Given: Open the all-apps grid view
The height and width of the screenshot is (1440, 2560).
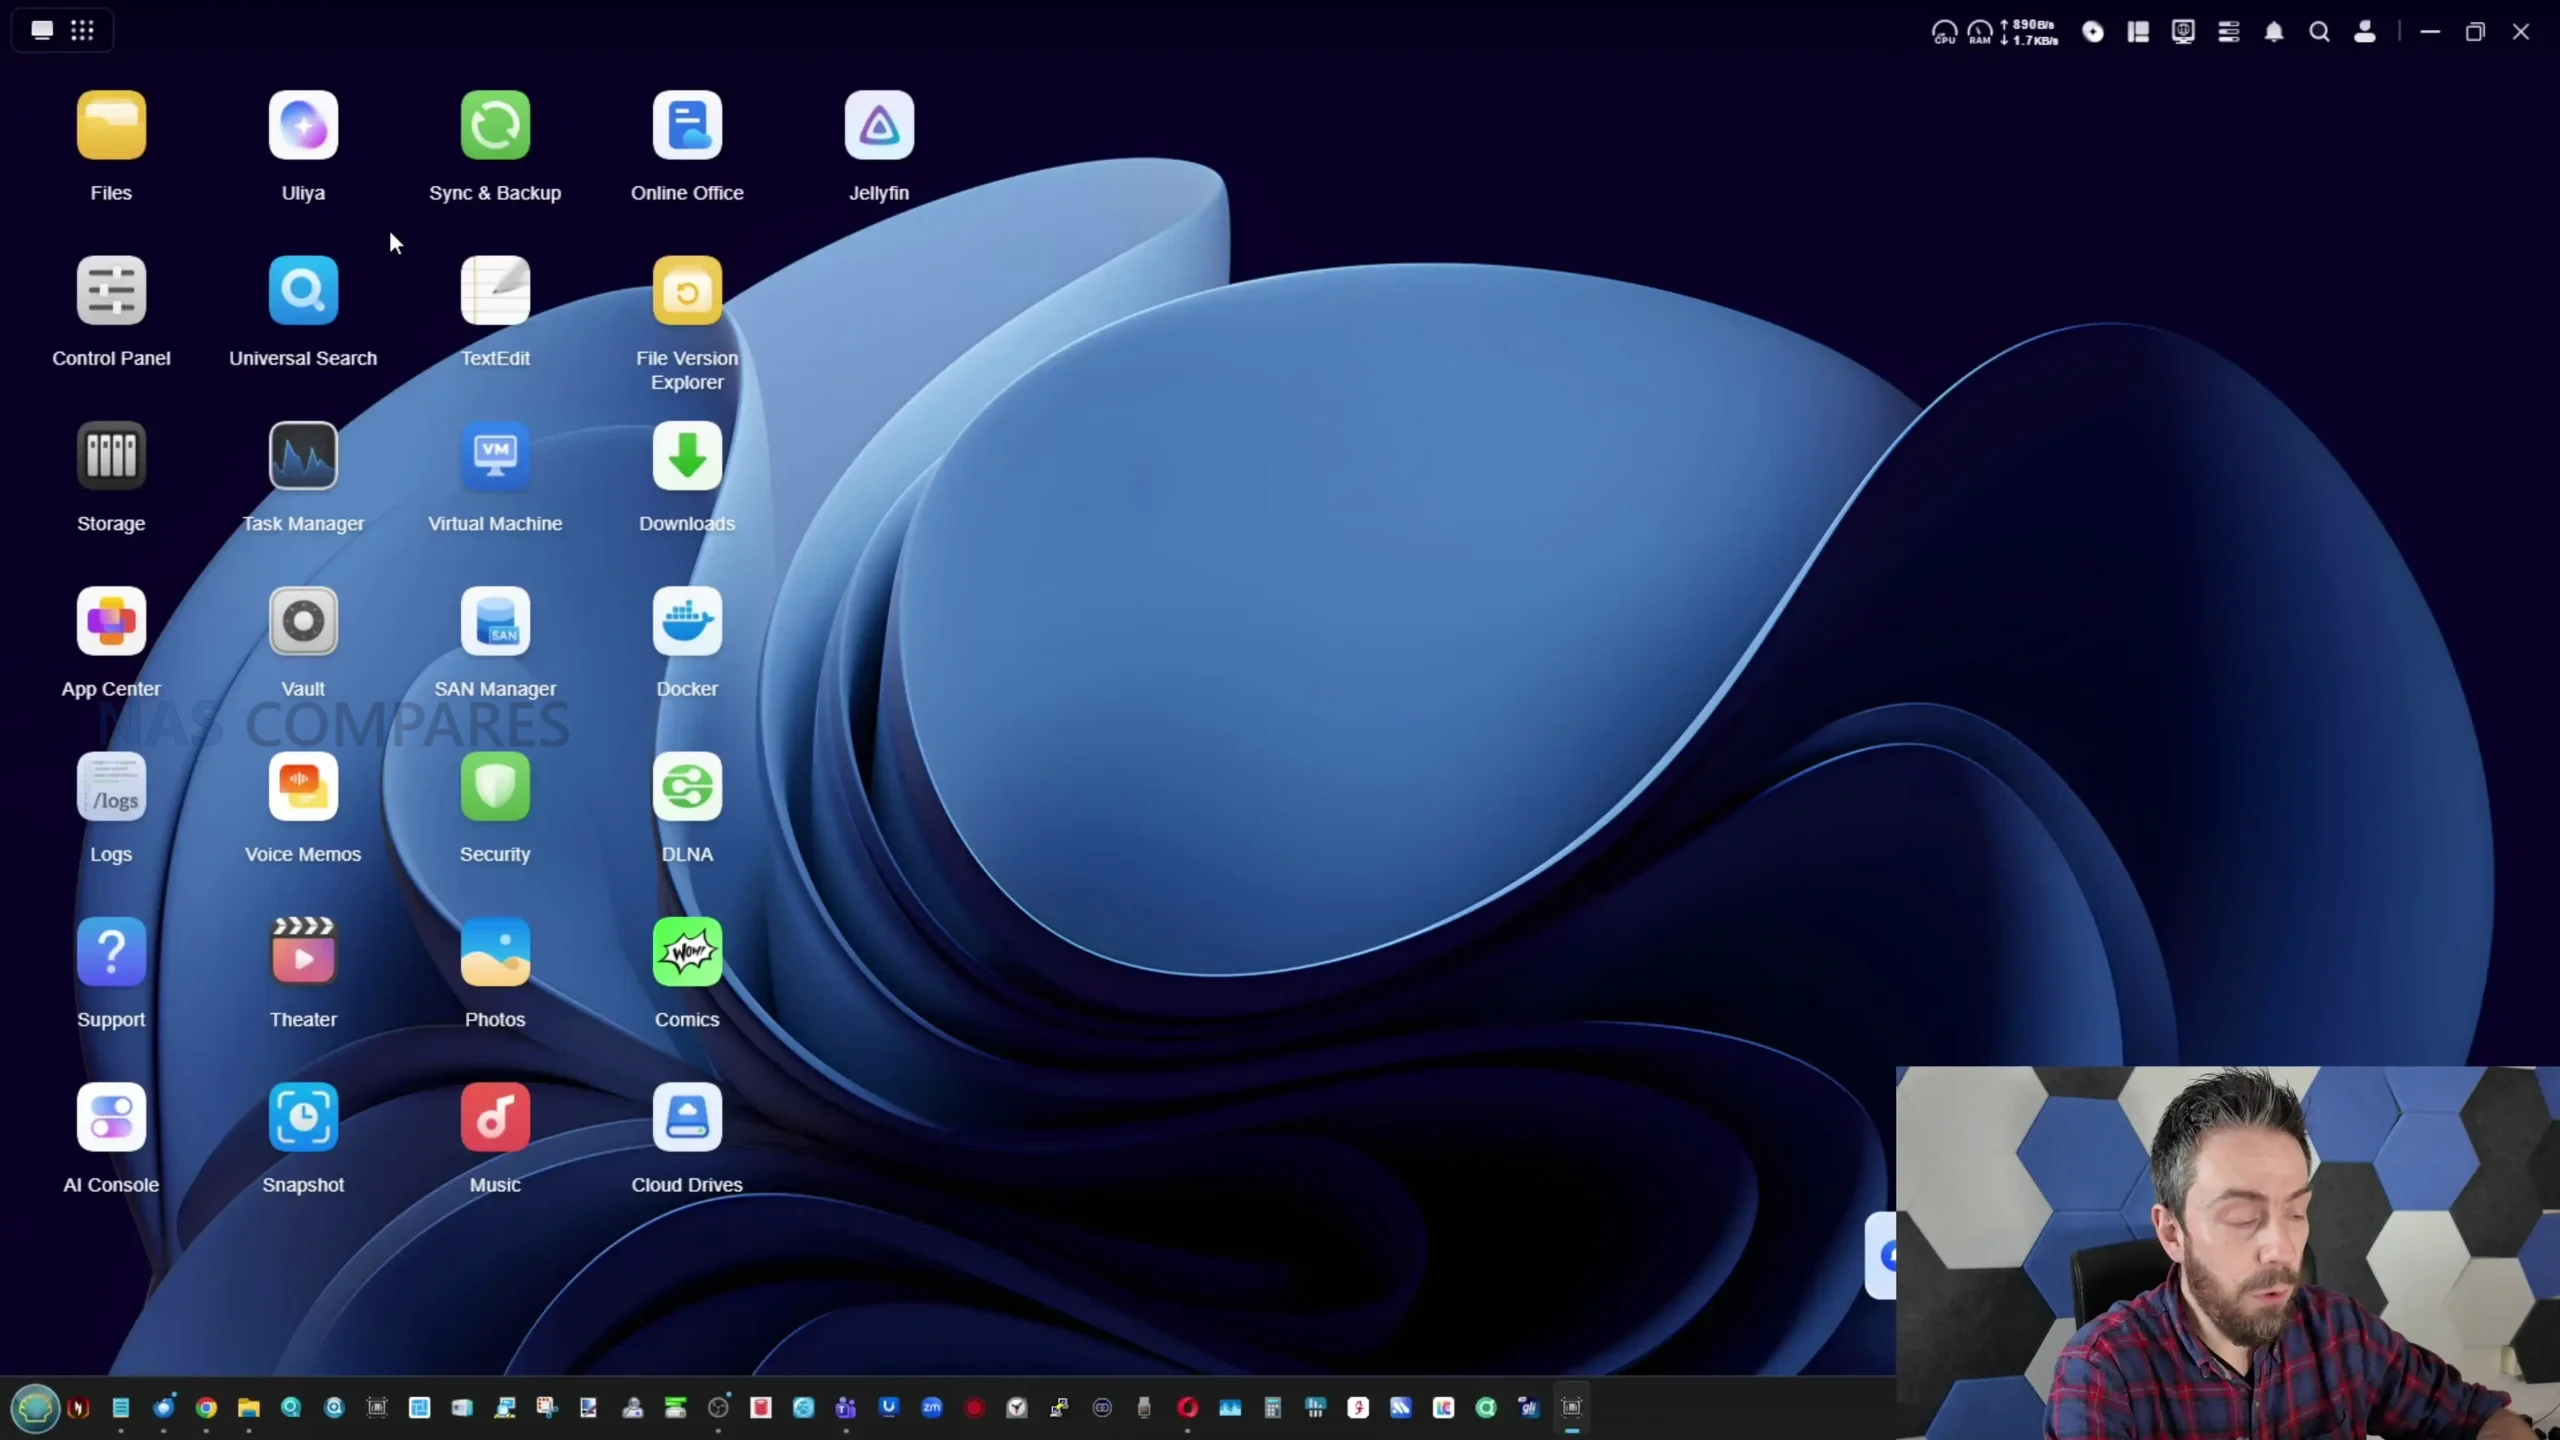Looking at the screenshot, I should tap(83, 31).
